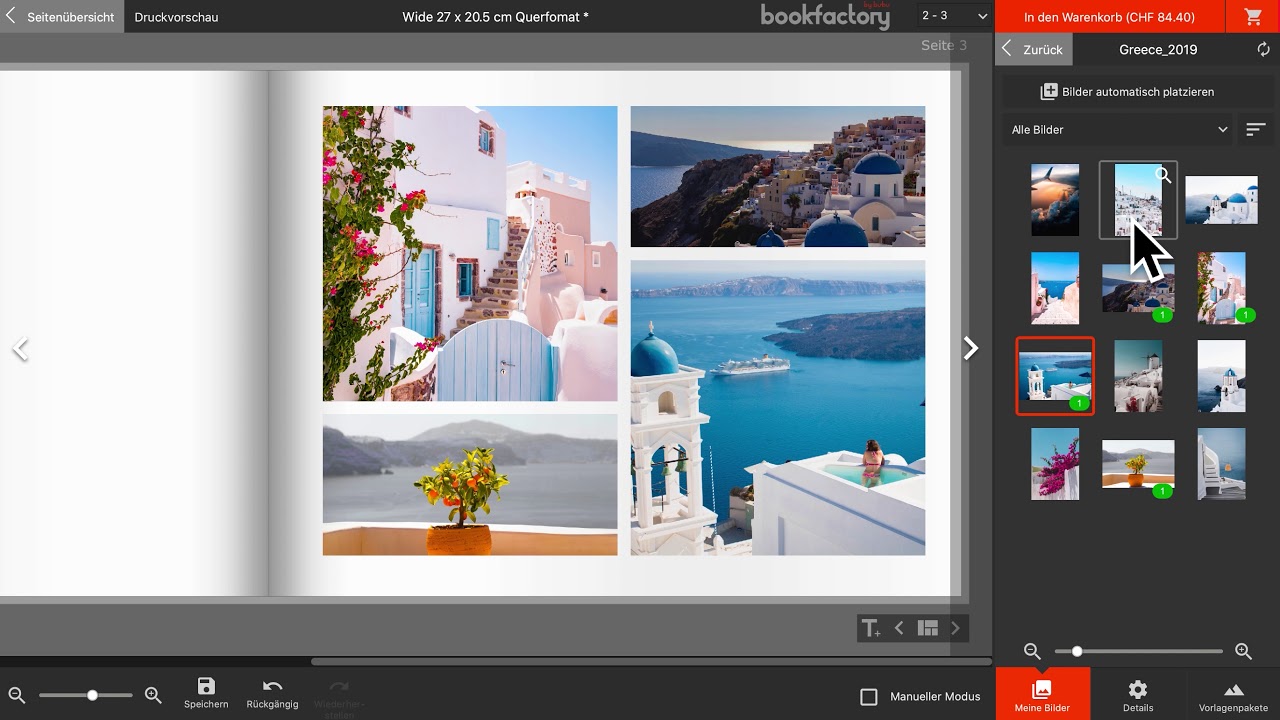The width and height of the screenshot is (1280, 720).
Task: Zoom out the page view
Action: coord(17,695)
